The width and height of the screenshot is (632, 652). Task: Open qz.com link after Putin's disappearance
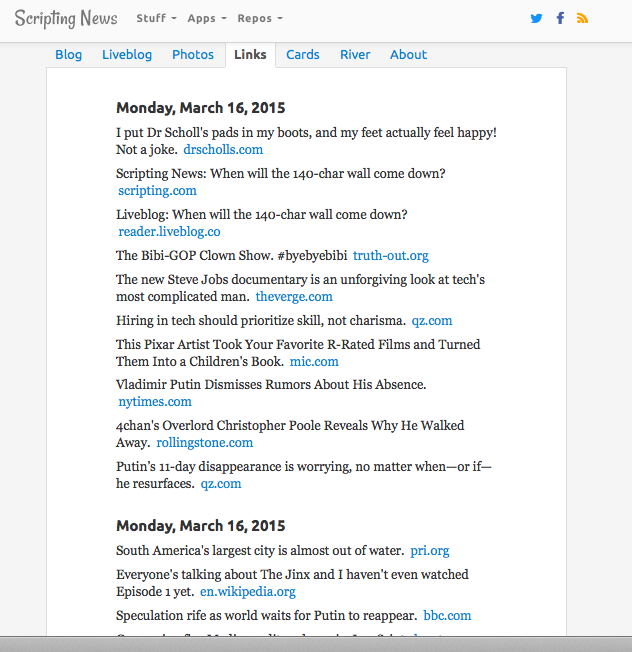[x=221, y=484]
